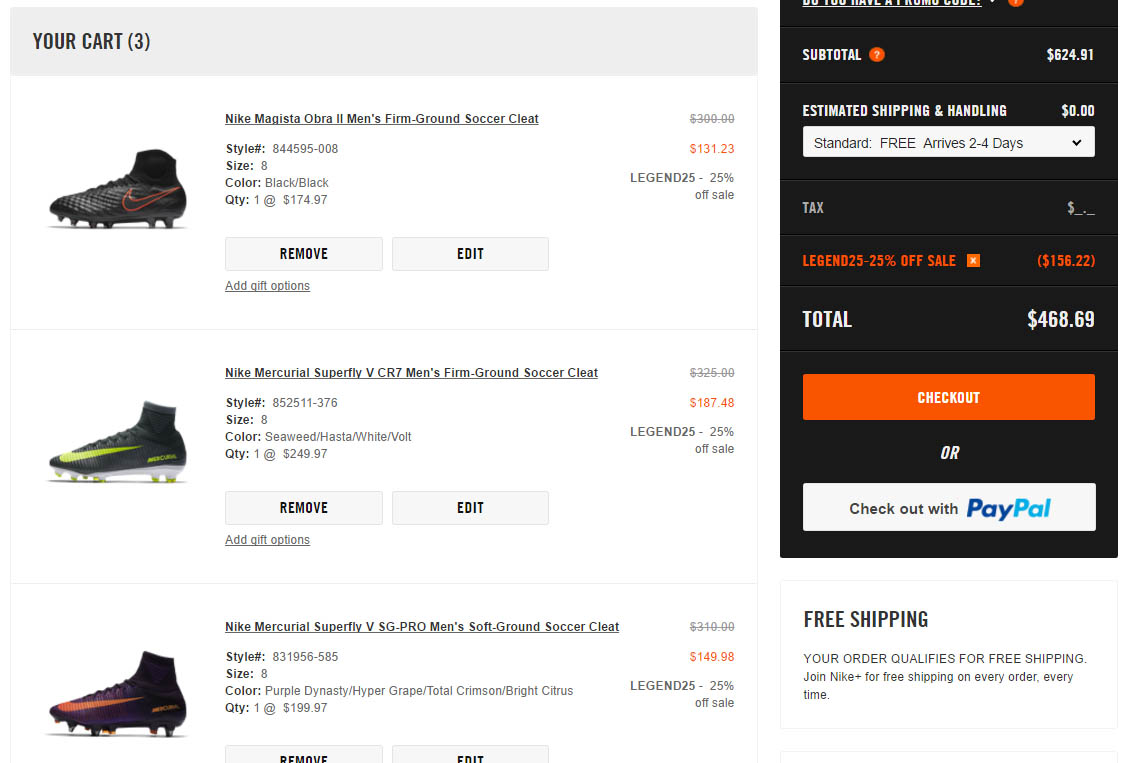The image size is (1121, 763).
Task: Open the Standard shipping method dropdown
Action: [948, 142]
